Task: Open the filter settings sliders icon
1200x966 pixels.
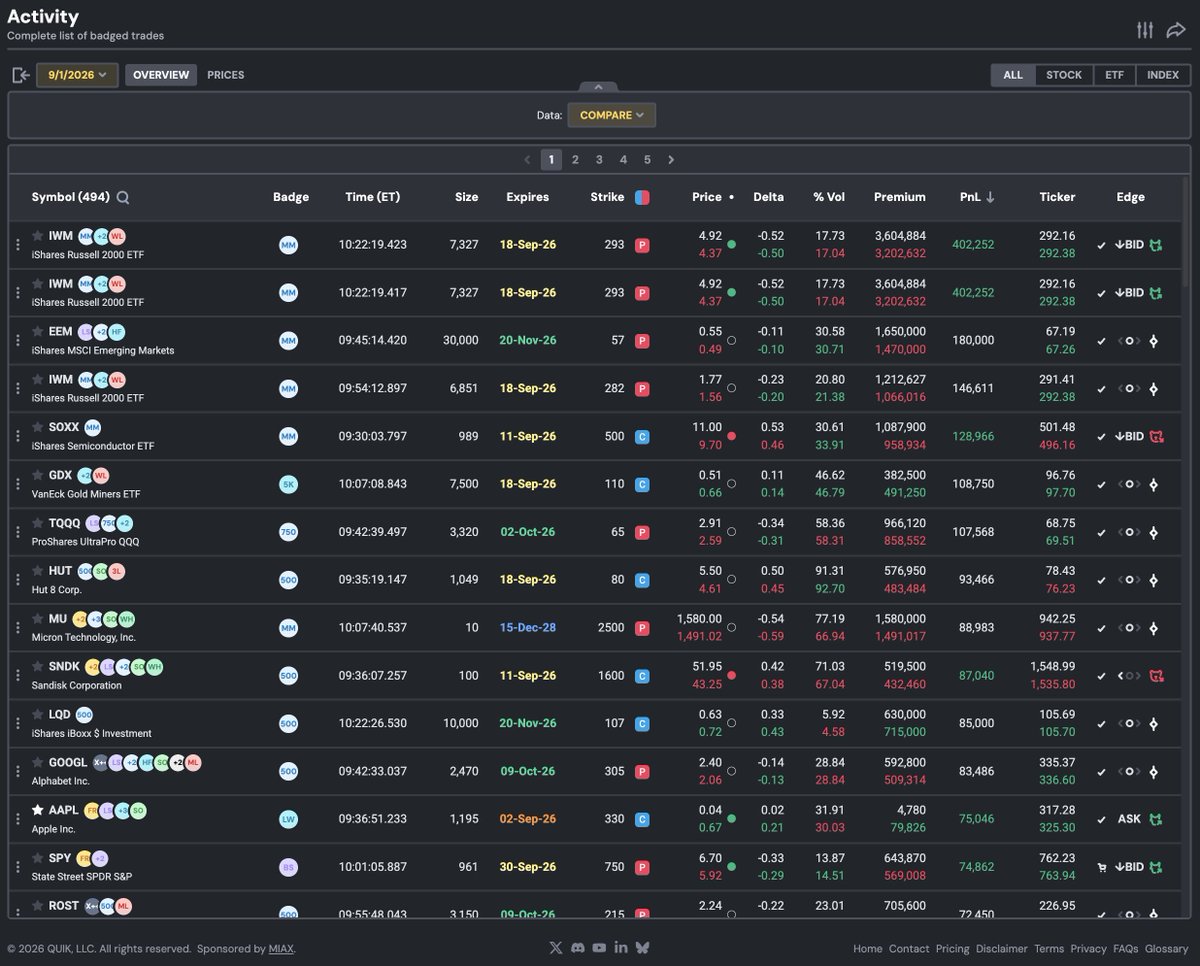Action: point(1145,30)
